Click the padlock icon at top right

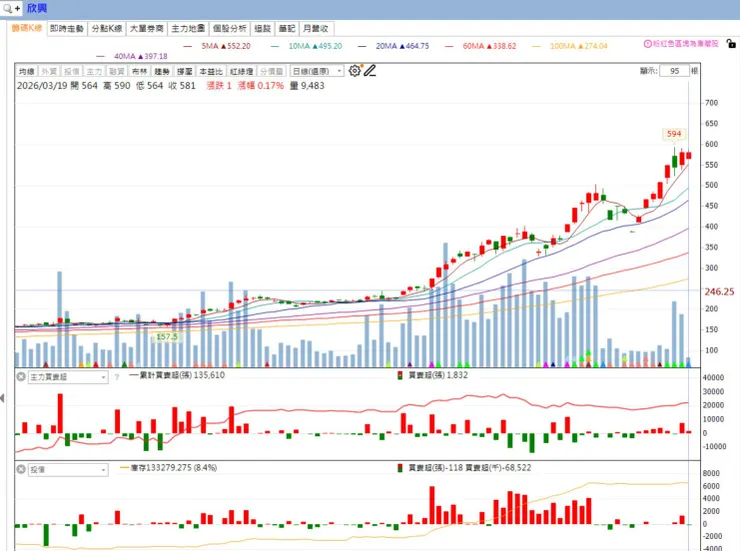coord(731,44)
